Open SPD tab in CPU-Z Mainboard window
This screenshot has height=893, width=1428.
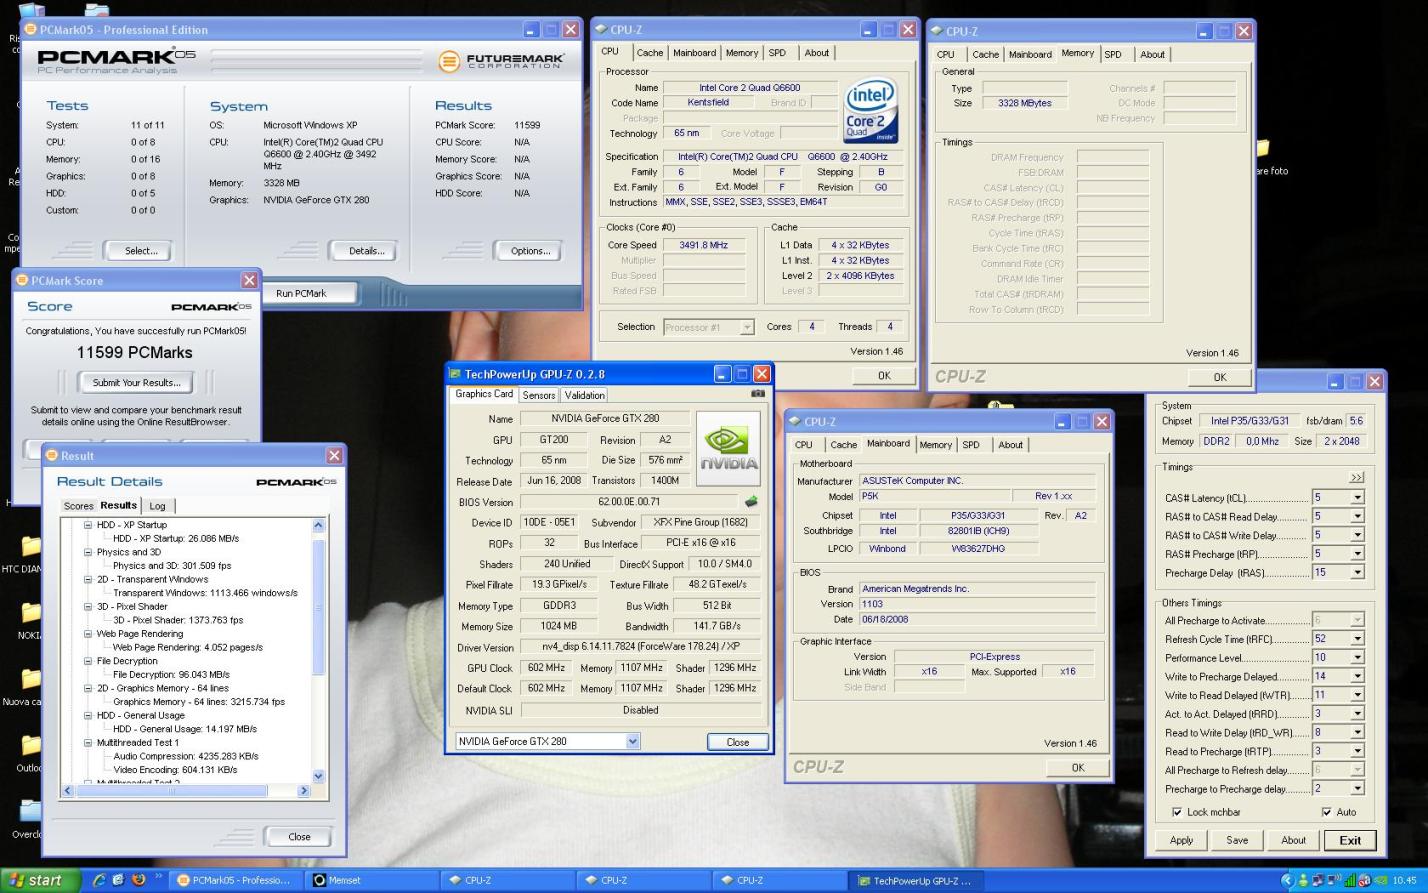(971, 445)
